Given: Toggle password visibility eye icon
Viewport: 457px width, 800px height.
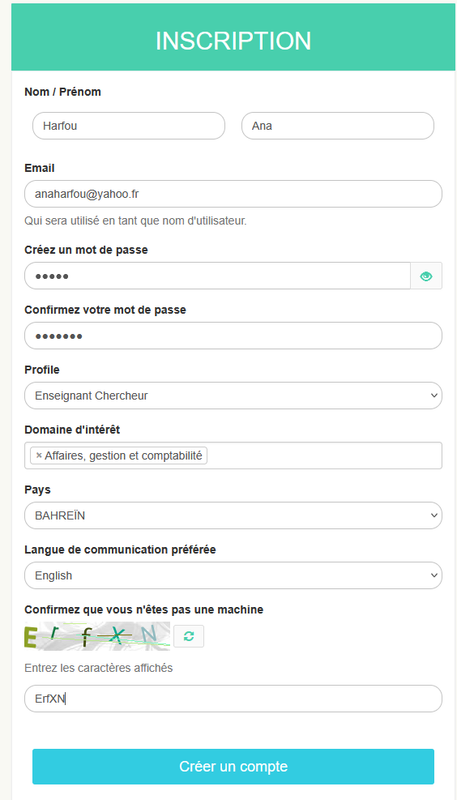Looking at the screenshot, I should click(x=426, y=276).
